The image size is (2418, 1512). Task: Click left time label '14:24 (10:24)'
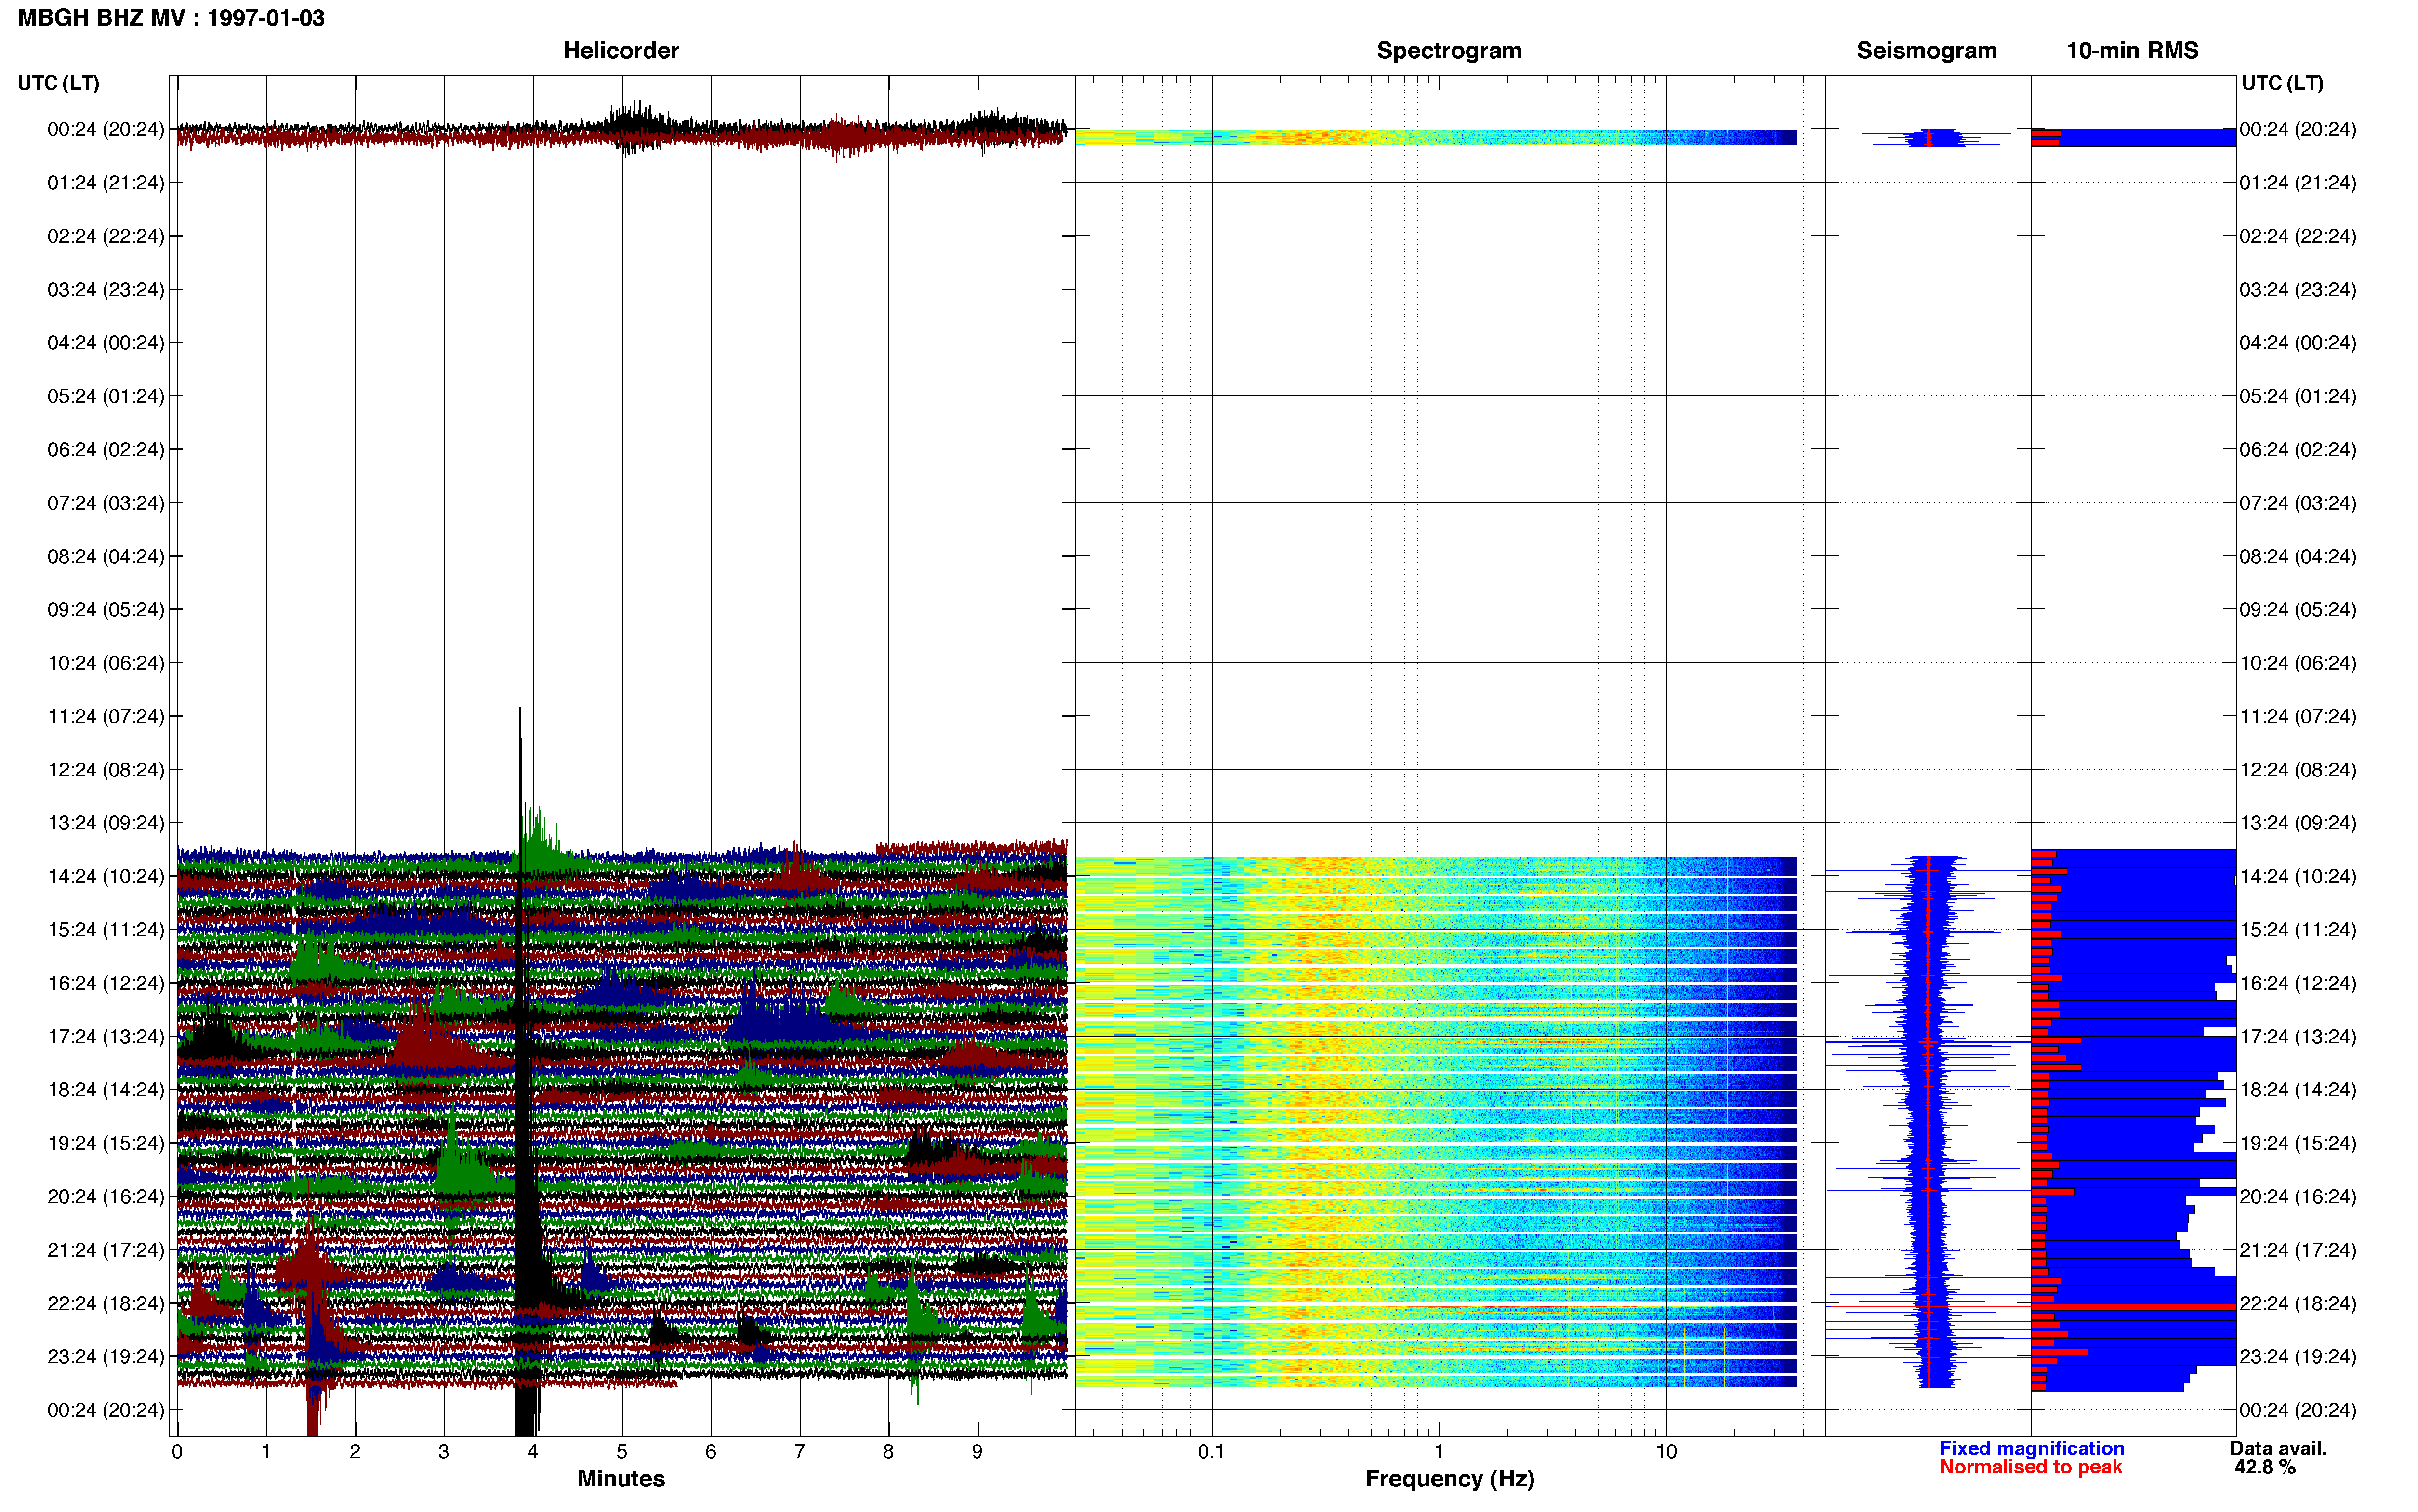pyautogui.click(x=106, y=876)
